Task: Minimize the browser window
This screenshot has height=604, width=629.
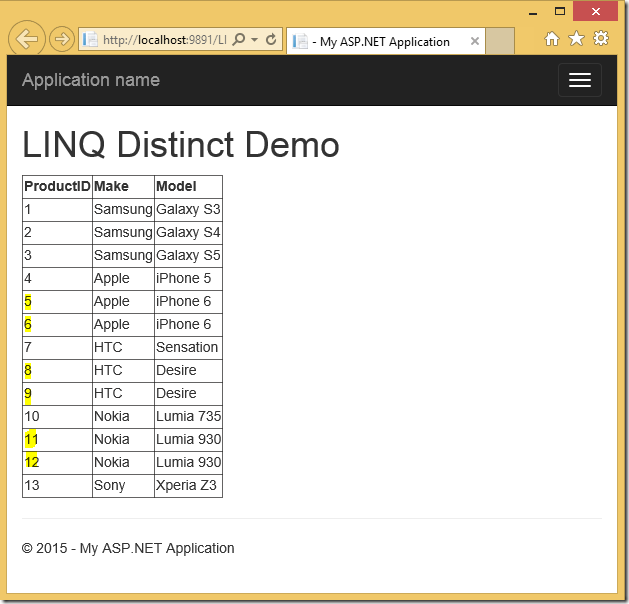Action: pyautogui.click(x=533, y=12)
